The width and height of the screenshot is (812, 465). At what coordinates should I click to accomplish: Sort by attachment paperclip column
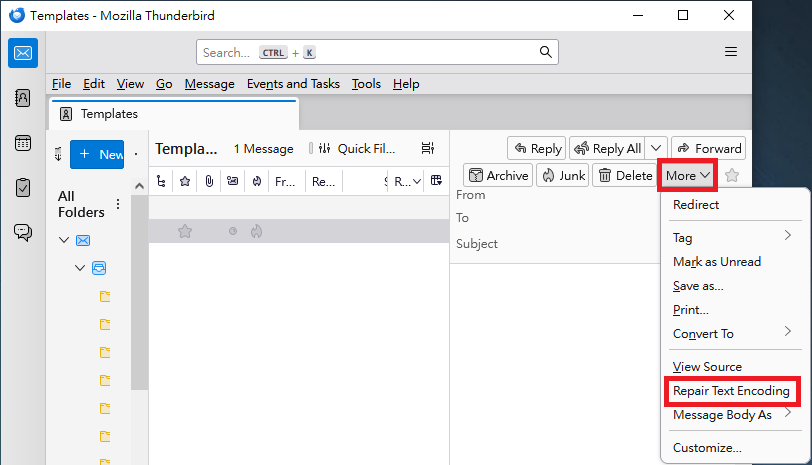pyautogui.click(x=209, y=181)
